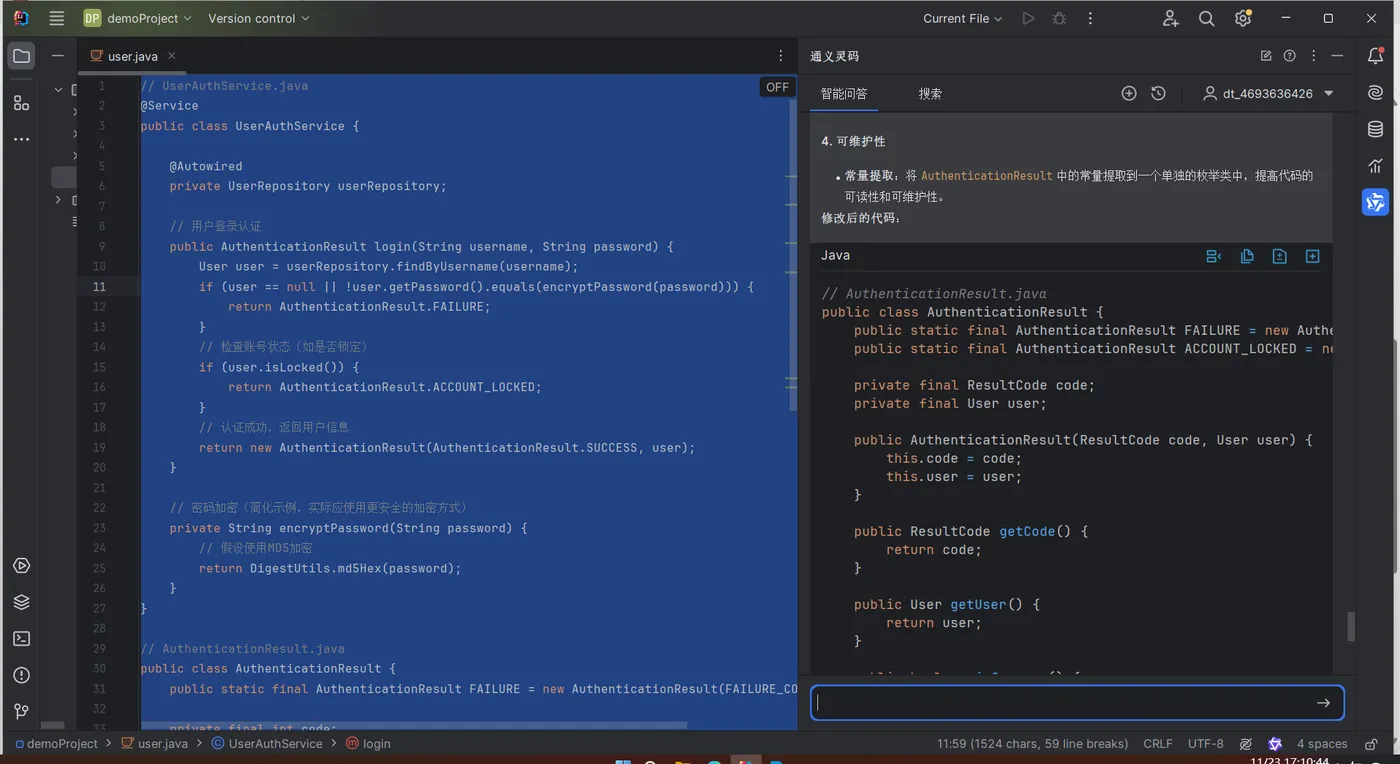Open the Current File run configuration dropdown
Viewport: 1400px width, 764px height.
point(962,18)
